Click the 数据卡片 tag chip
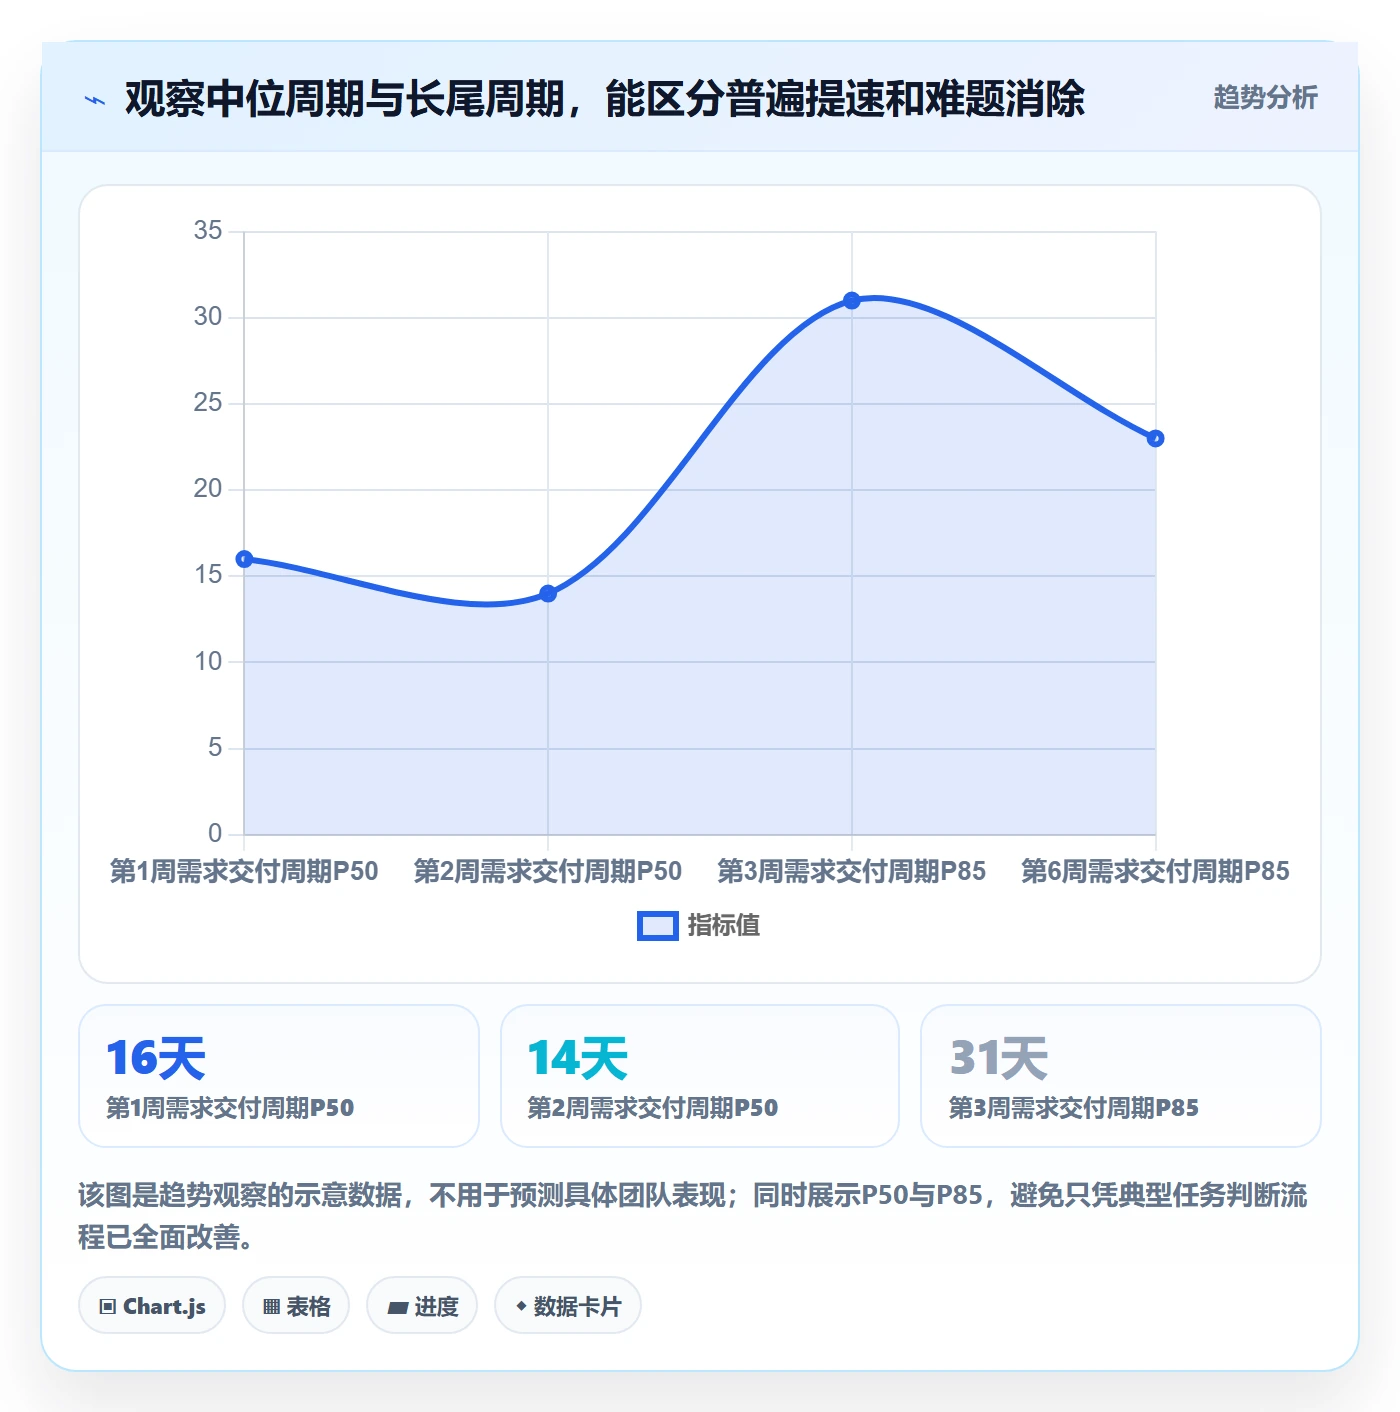Image resolution: width=1400 pixels, height=1412 pixels. click(568, 1305)
